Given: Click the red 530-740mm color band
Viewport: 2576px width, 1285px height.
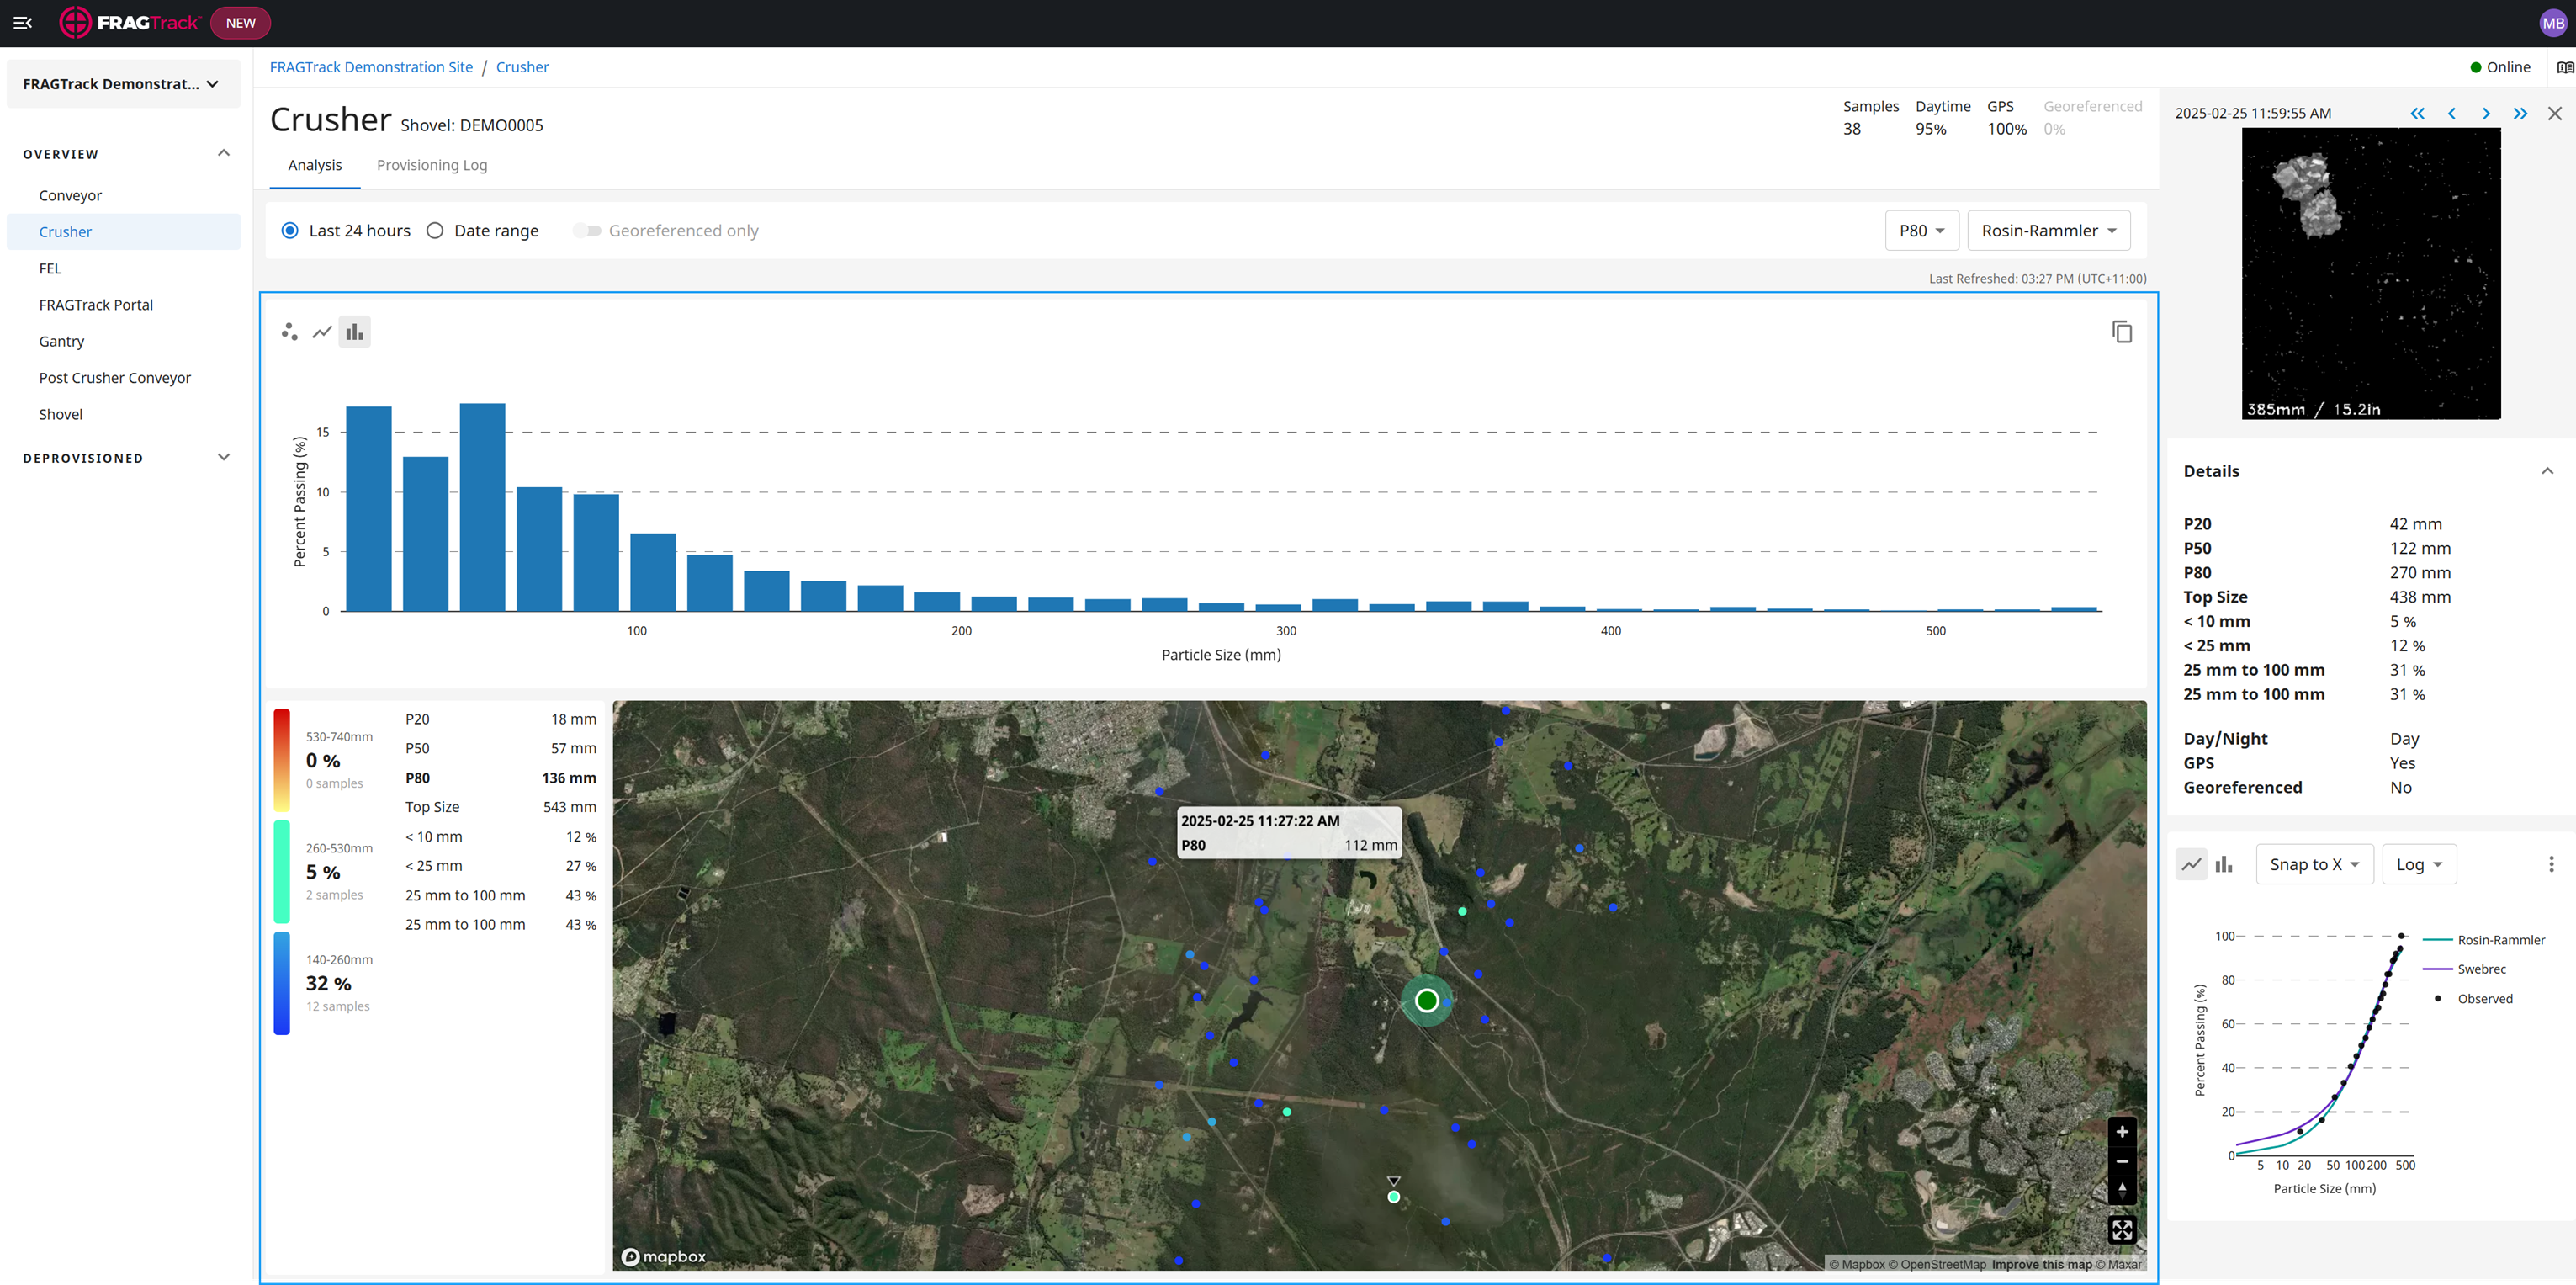Looking at the screenshot, I should (x=282, y=760).
